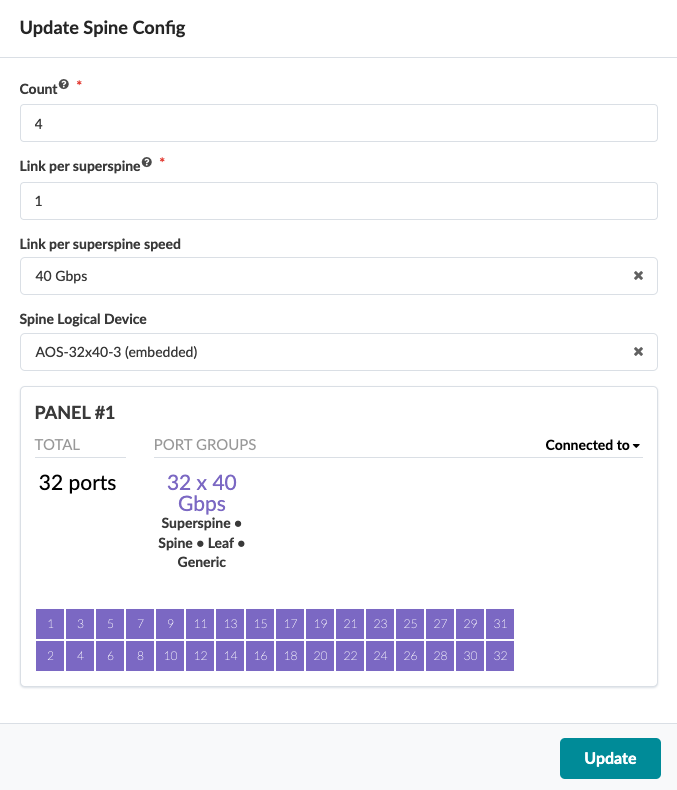Clear the Link per superspine speed selection
The image size is (677, 790).
click(638, 276)
